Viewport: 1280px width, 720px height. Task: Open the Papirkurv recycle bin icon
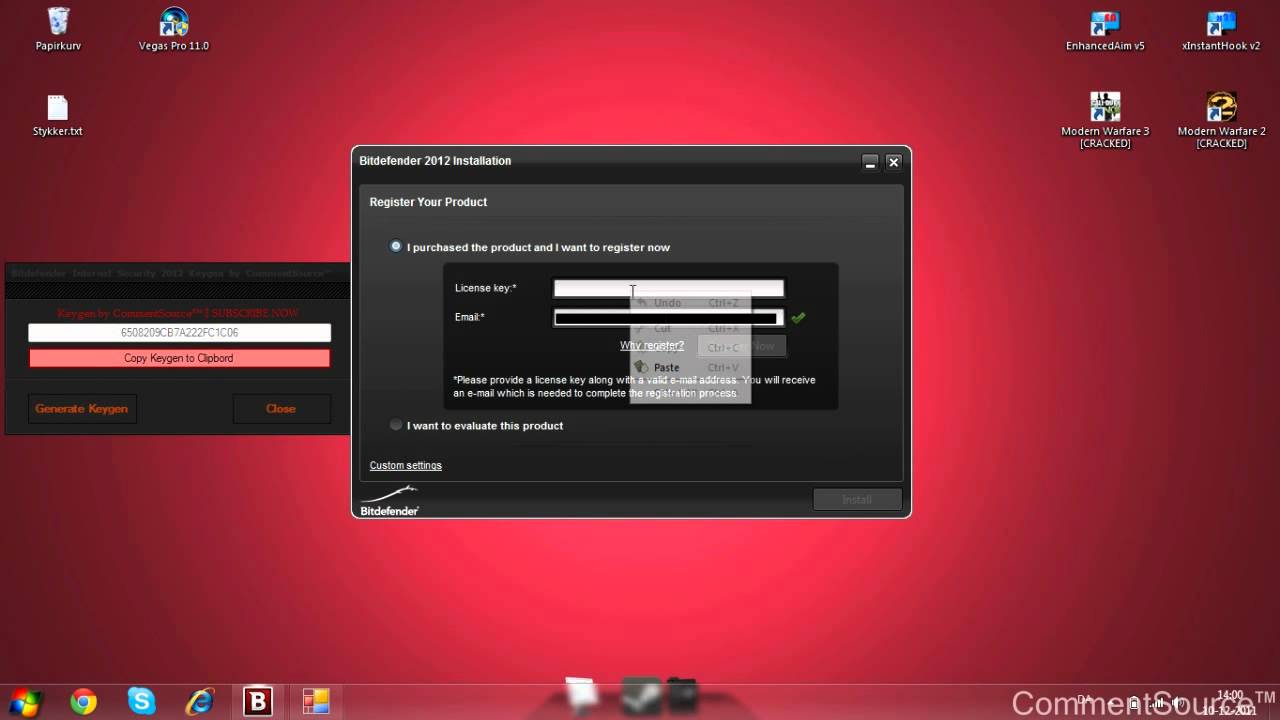coord(58,29)
